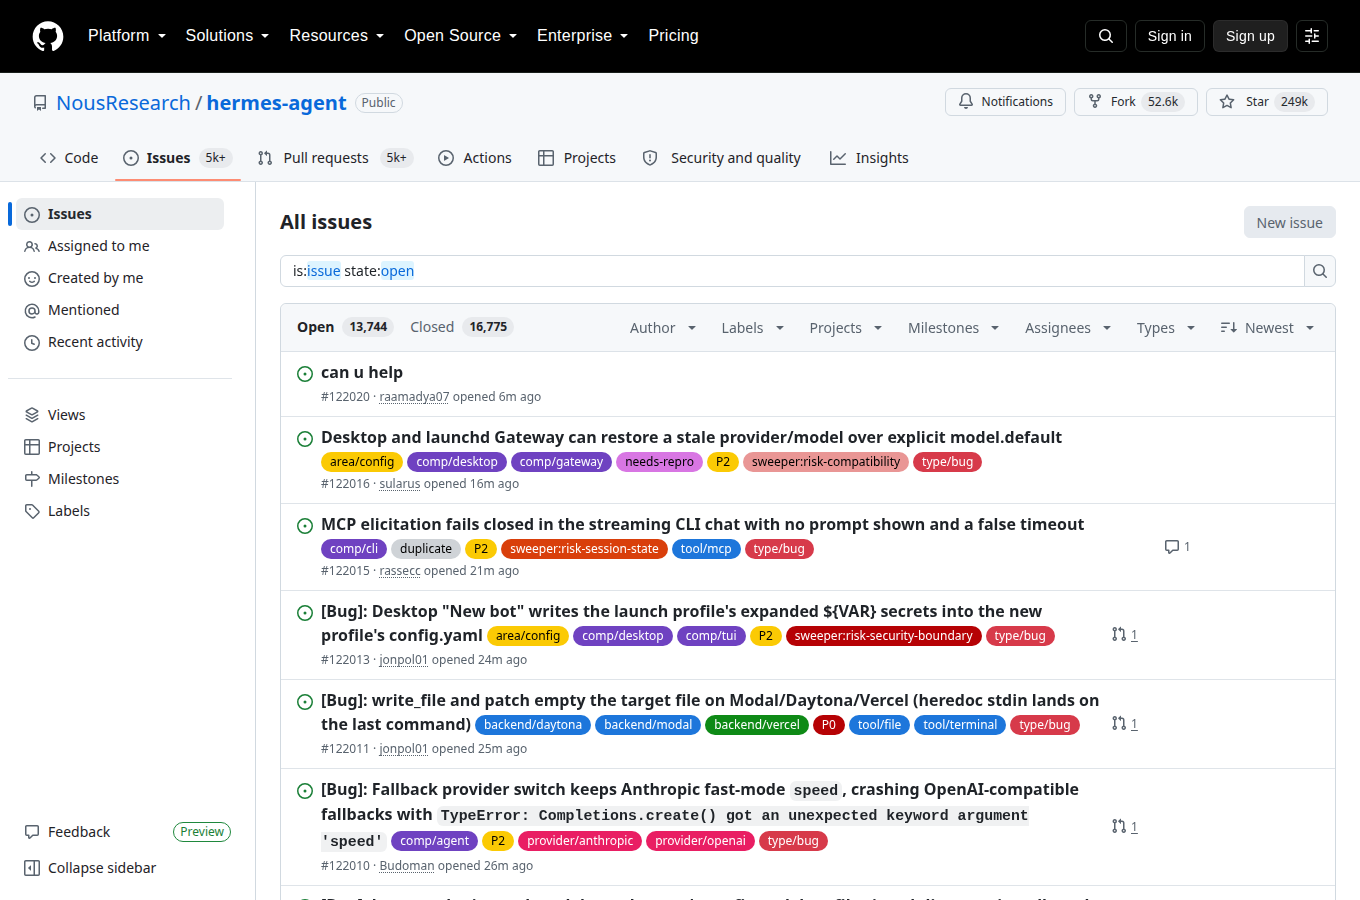
Task: Open the Enterprise dropdown
Action: pyautogui.click(x=583, y=36)
